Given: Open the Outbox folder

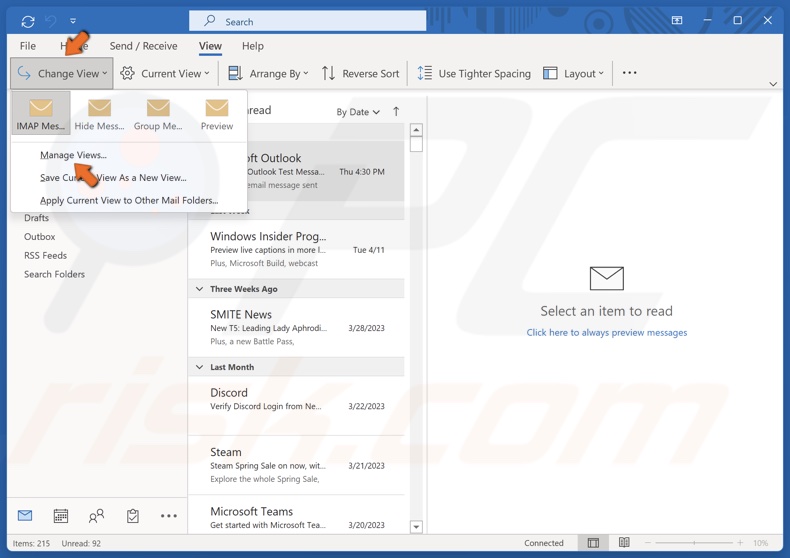Looking at the screenshot, I should click(x=40, y=237).
